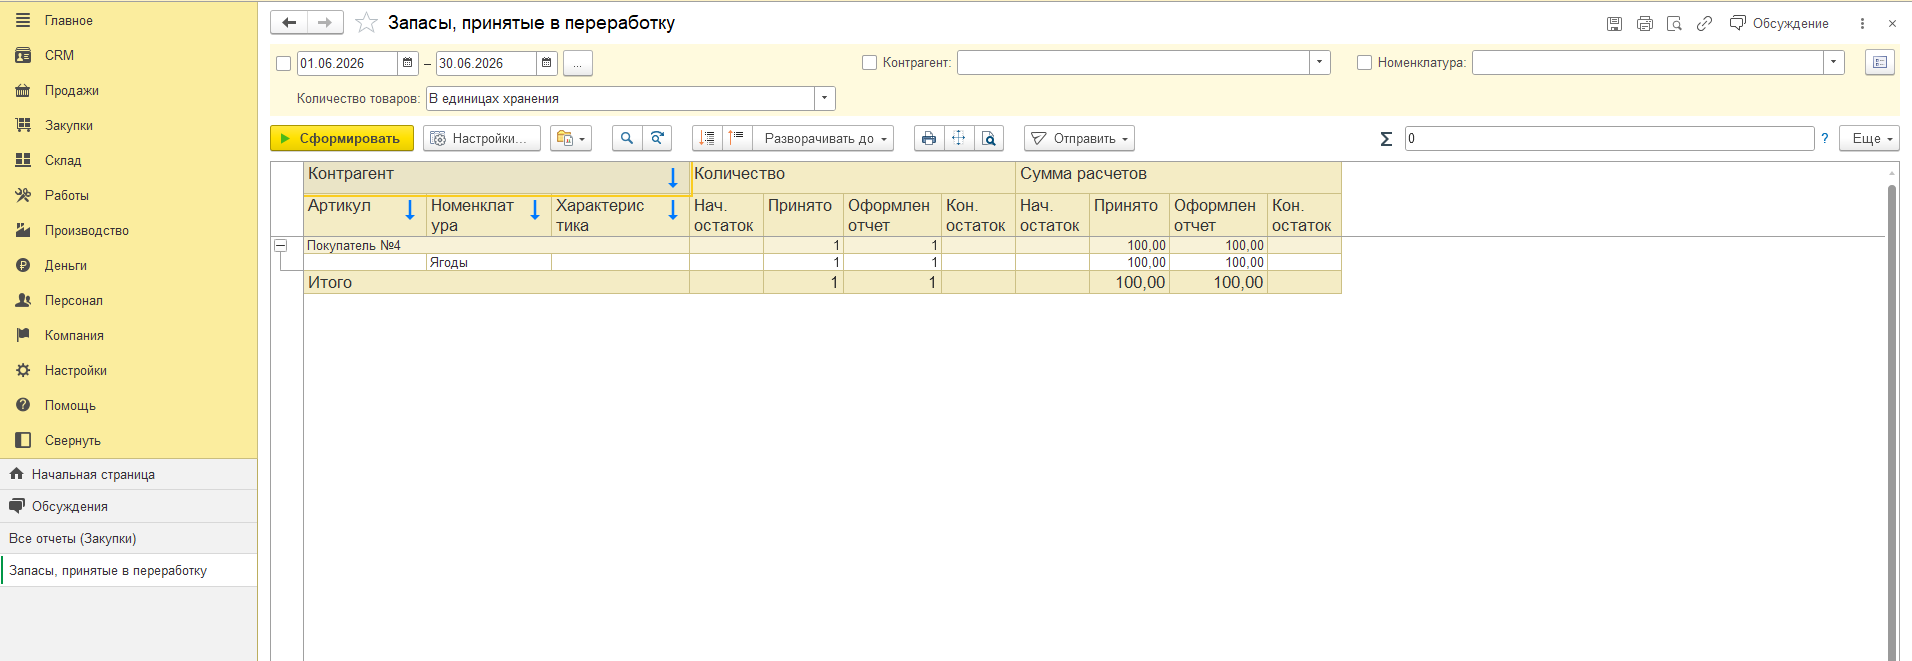
Task: Collapse the Покупатель №4 group
Action: (281, 245)
